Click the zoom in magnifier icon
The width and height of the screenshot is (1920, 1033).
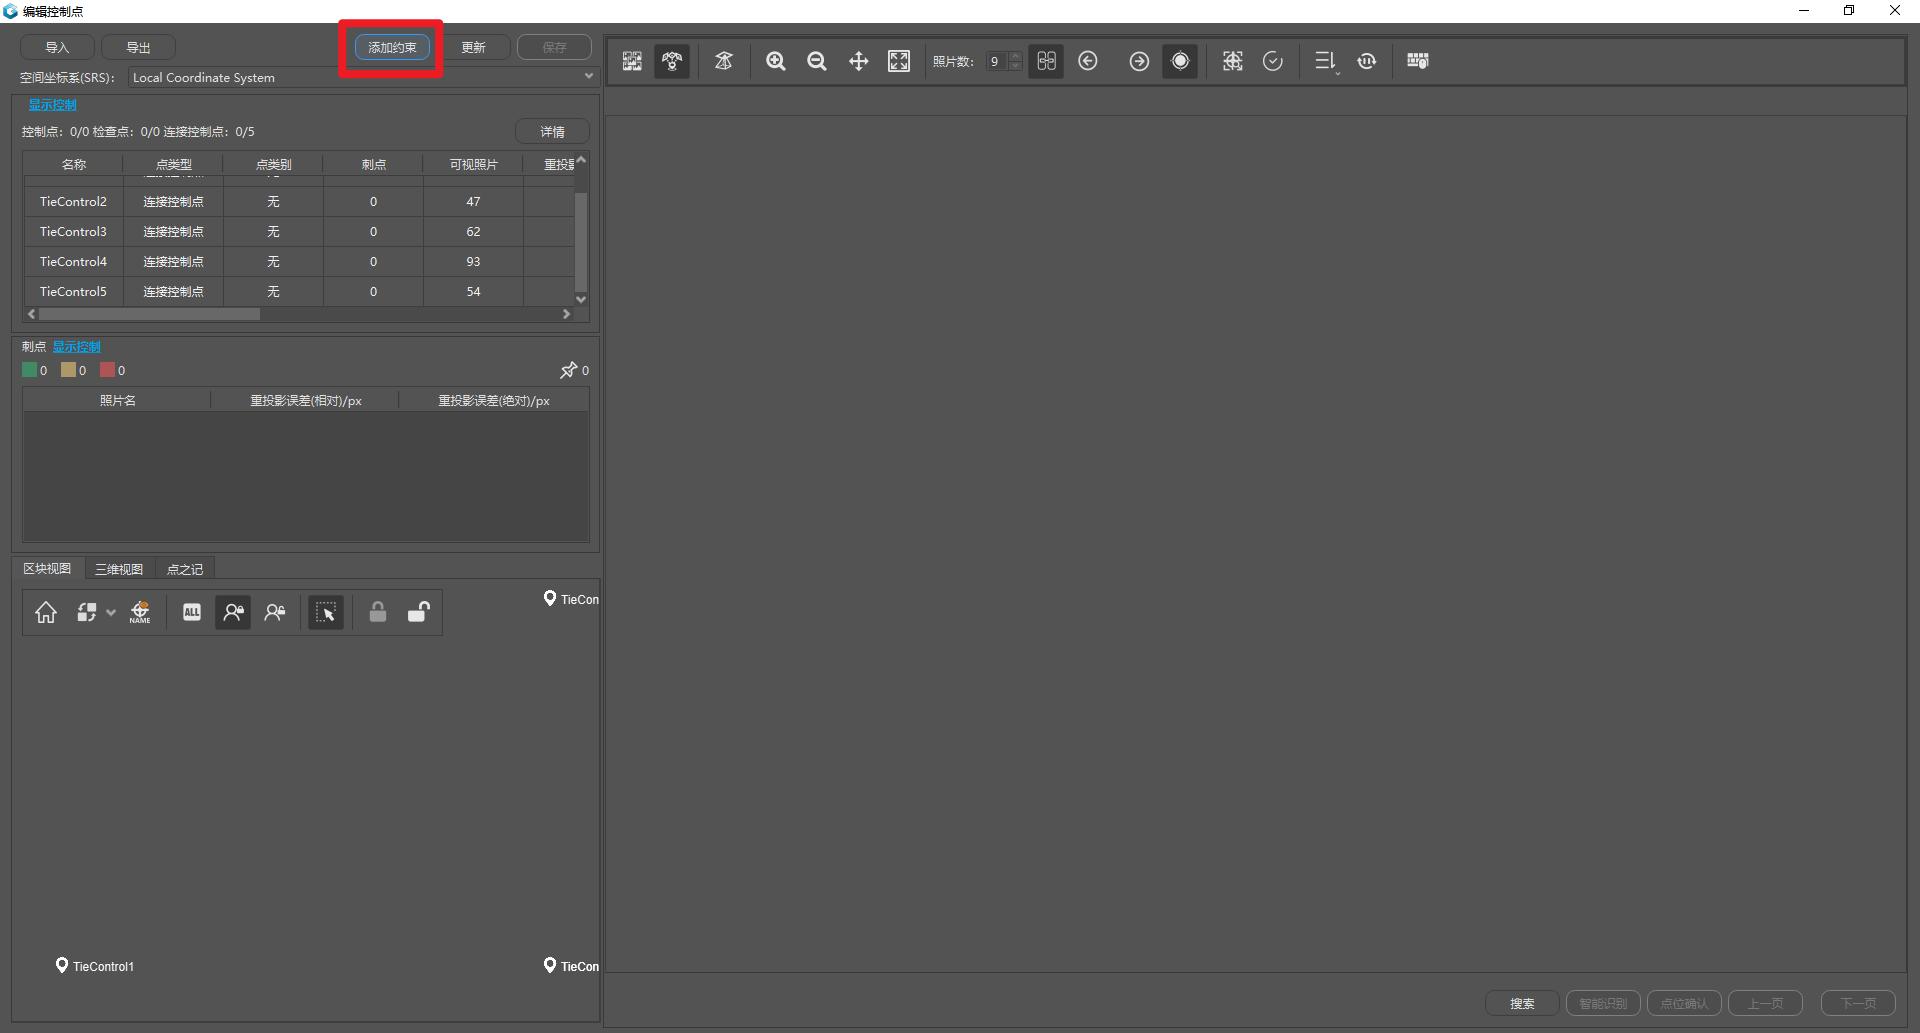[x=775, y=61]
